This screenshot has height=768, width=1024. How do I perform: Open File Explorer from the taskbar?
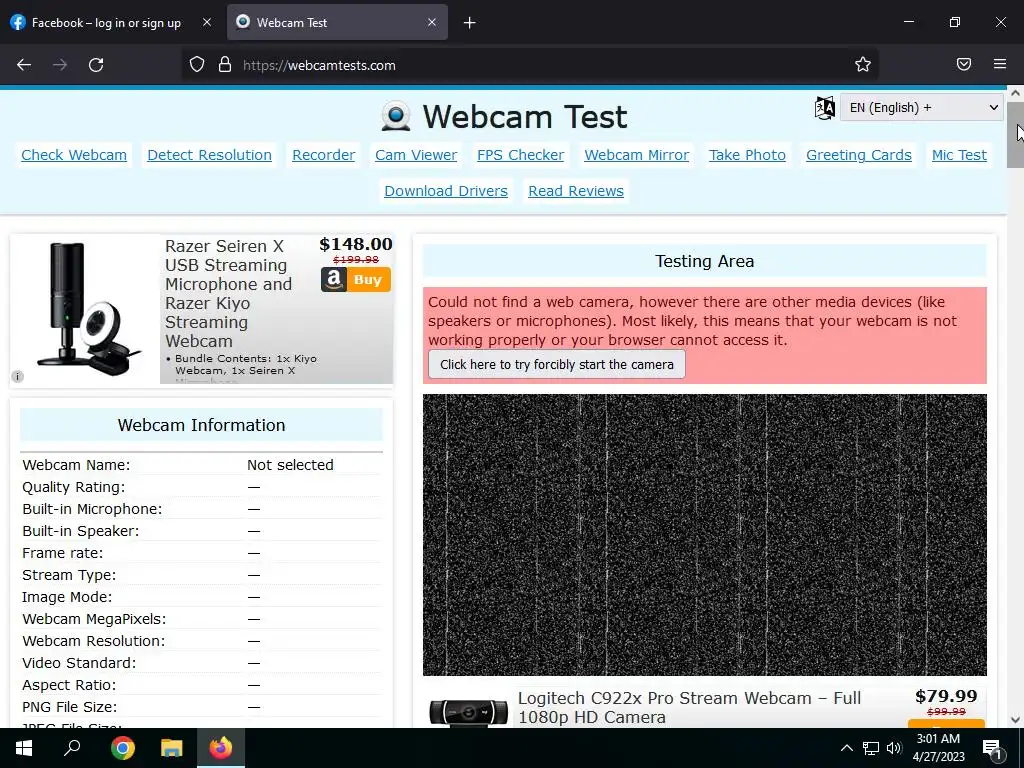pos(172,748)
